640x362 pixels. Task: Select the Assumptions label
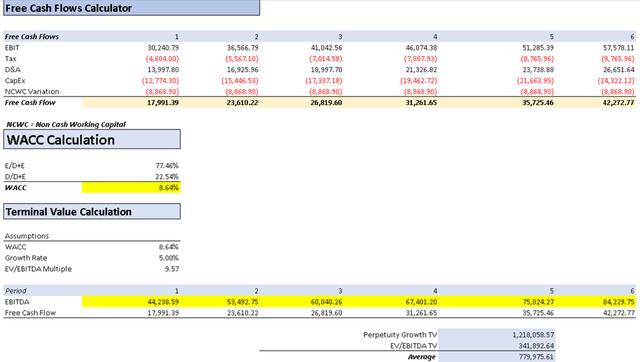click(x=27, y=236)
